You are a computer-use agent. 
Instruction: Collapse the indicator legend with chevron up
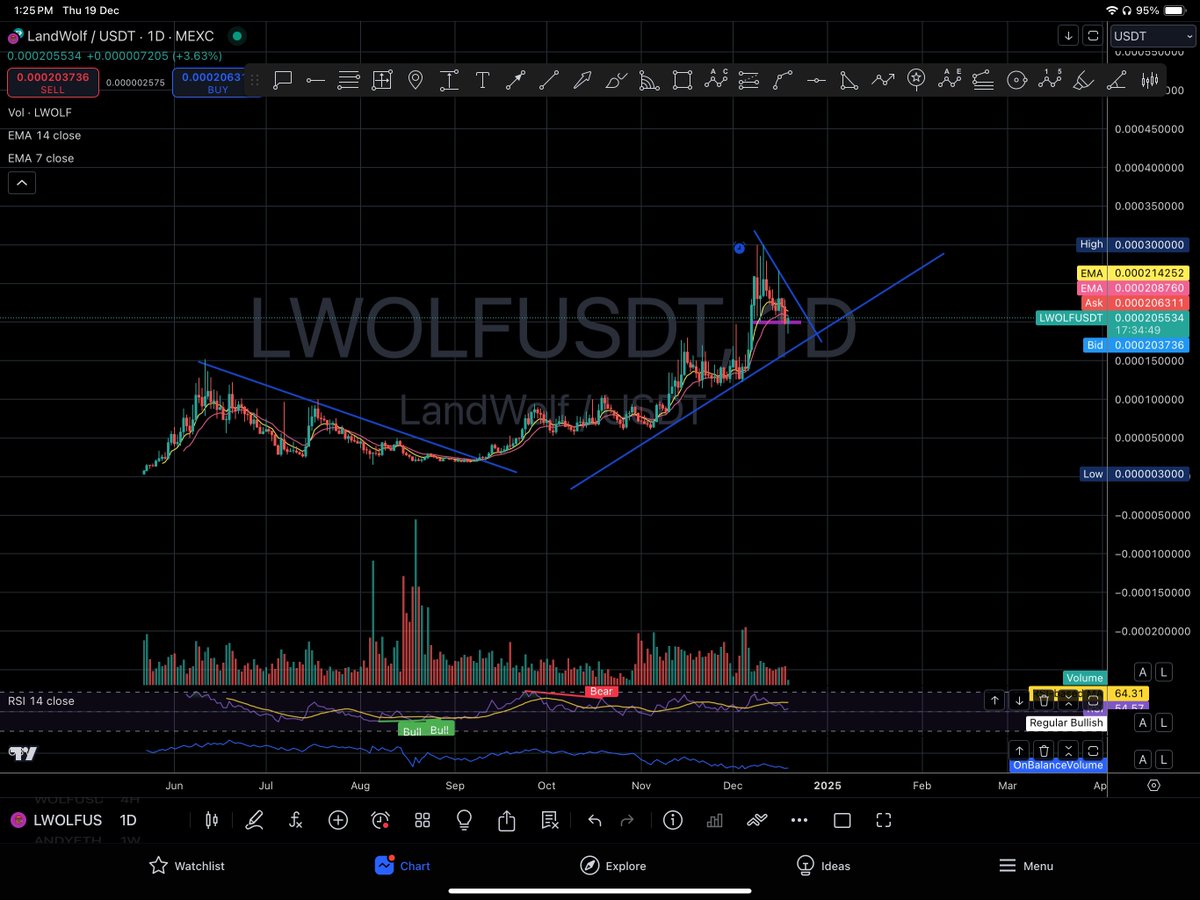click(x=21, y=183)
